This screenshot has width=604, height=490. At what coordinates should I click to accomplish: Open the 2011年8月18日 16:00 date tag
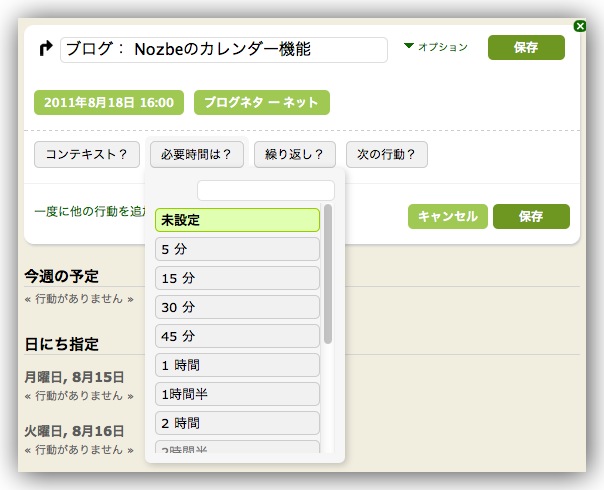pos(109,103)
